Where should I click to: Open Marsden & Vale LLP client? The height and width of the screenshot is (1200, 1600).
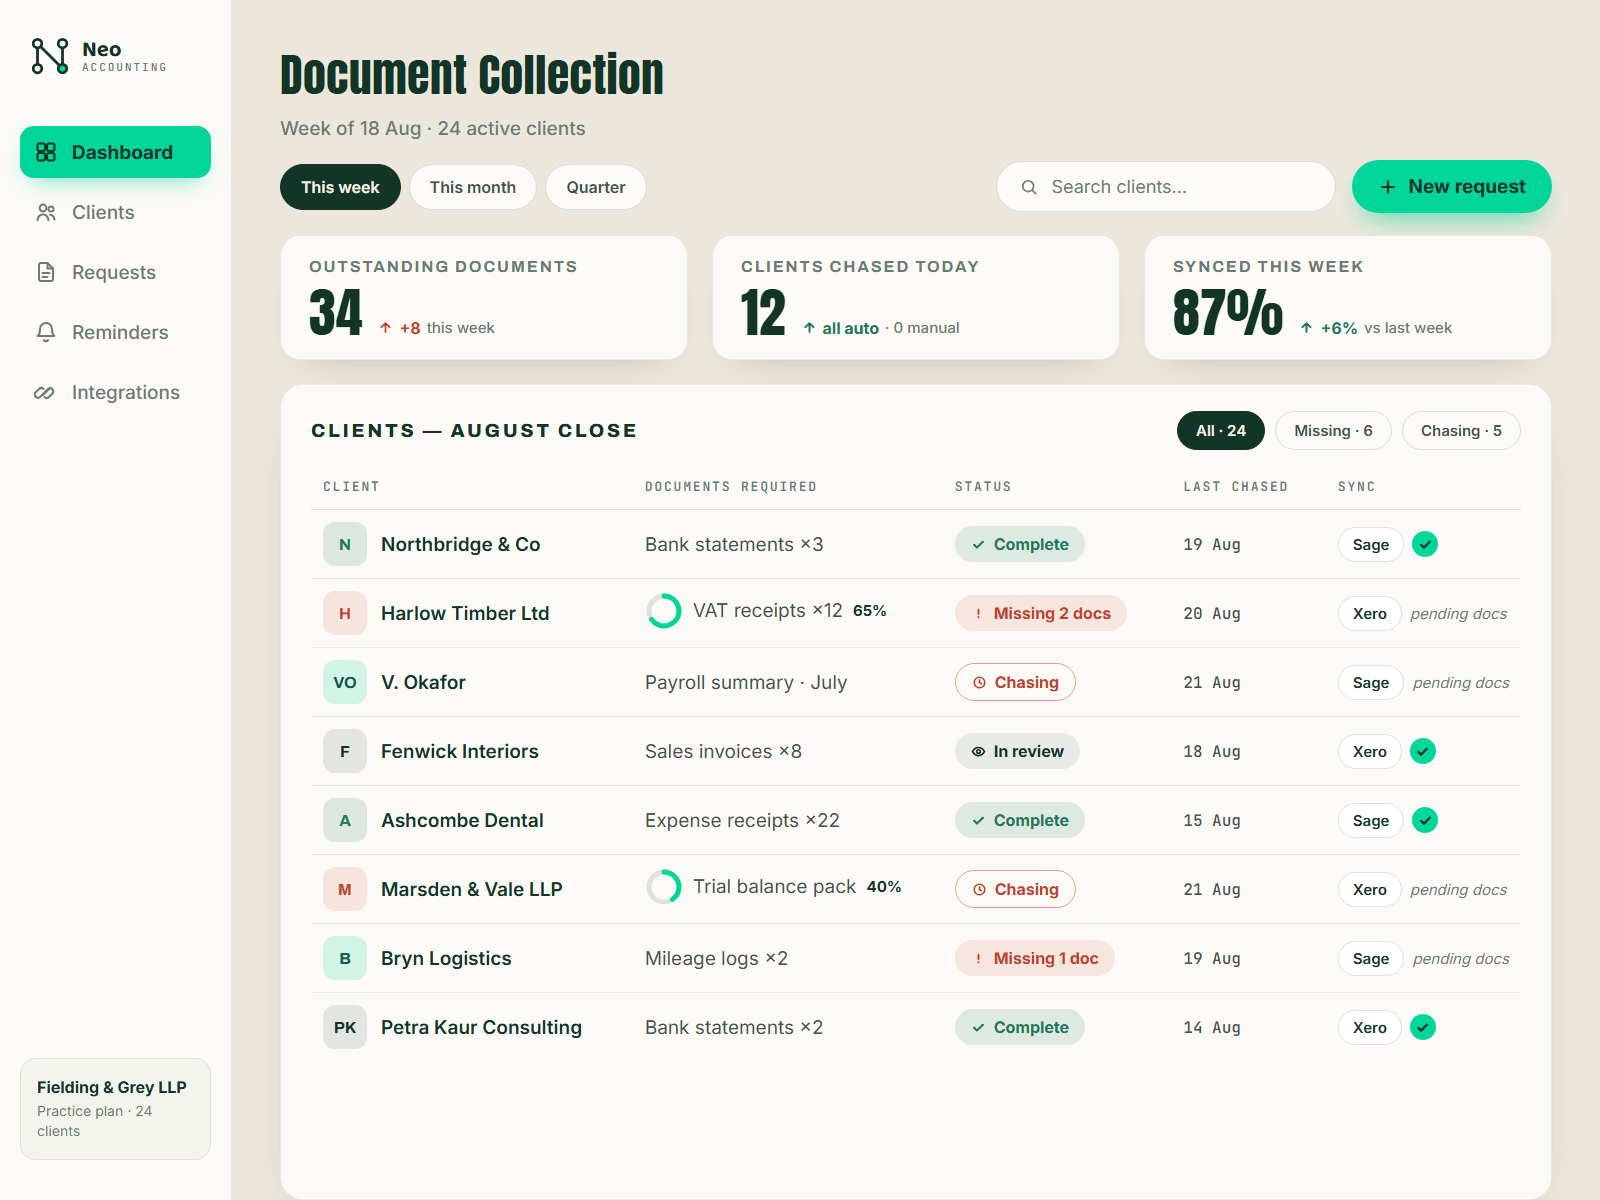[472, 889]
